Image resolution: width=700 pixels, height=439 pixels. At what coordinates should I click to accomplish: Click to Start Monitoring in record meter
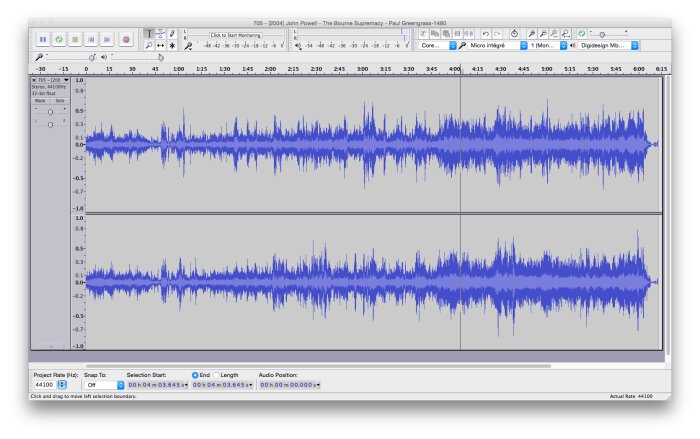[236, 35]
